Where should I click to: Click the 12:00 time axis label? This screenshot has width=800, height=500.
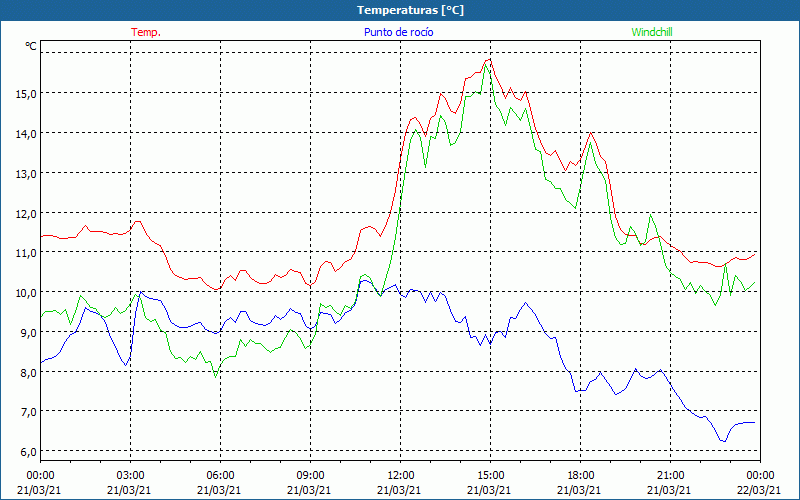399,476
